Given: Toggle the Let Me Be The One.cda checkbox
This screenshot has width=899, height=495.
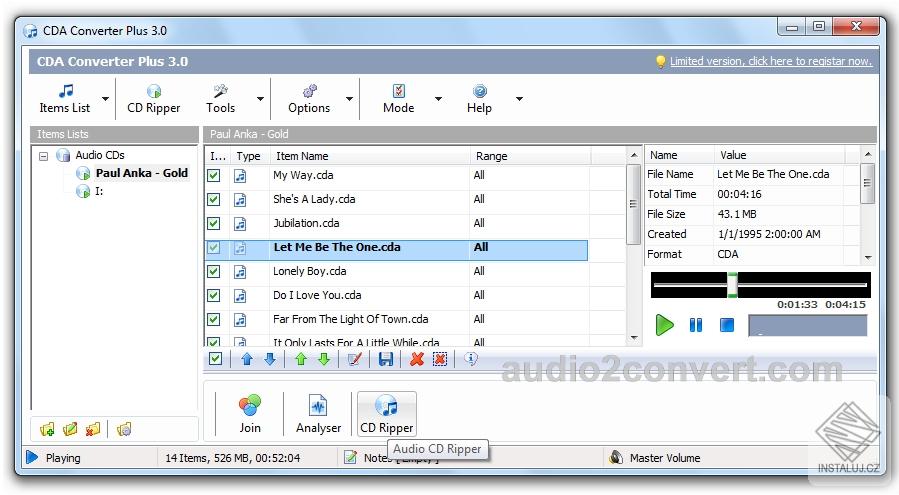Looking at the screenshot, I should [214, 248].
